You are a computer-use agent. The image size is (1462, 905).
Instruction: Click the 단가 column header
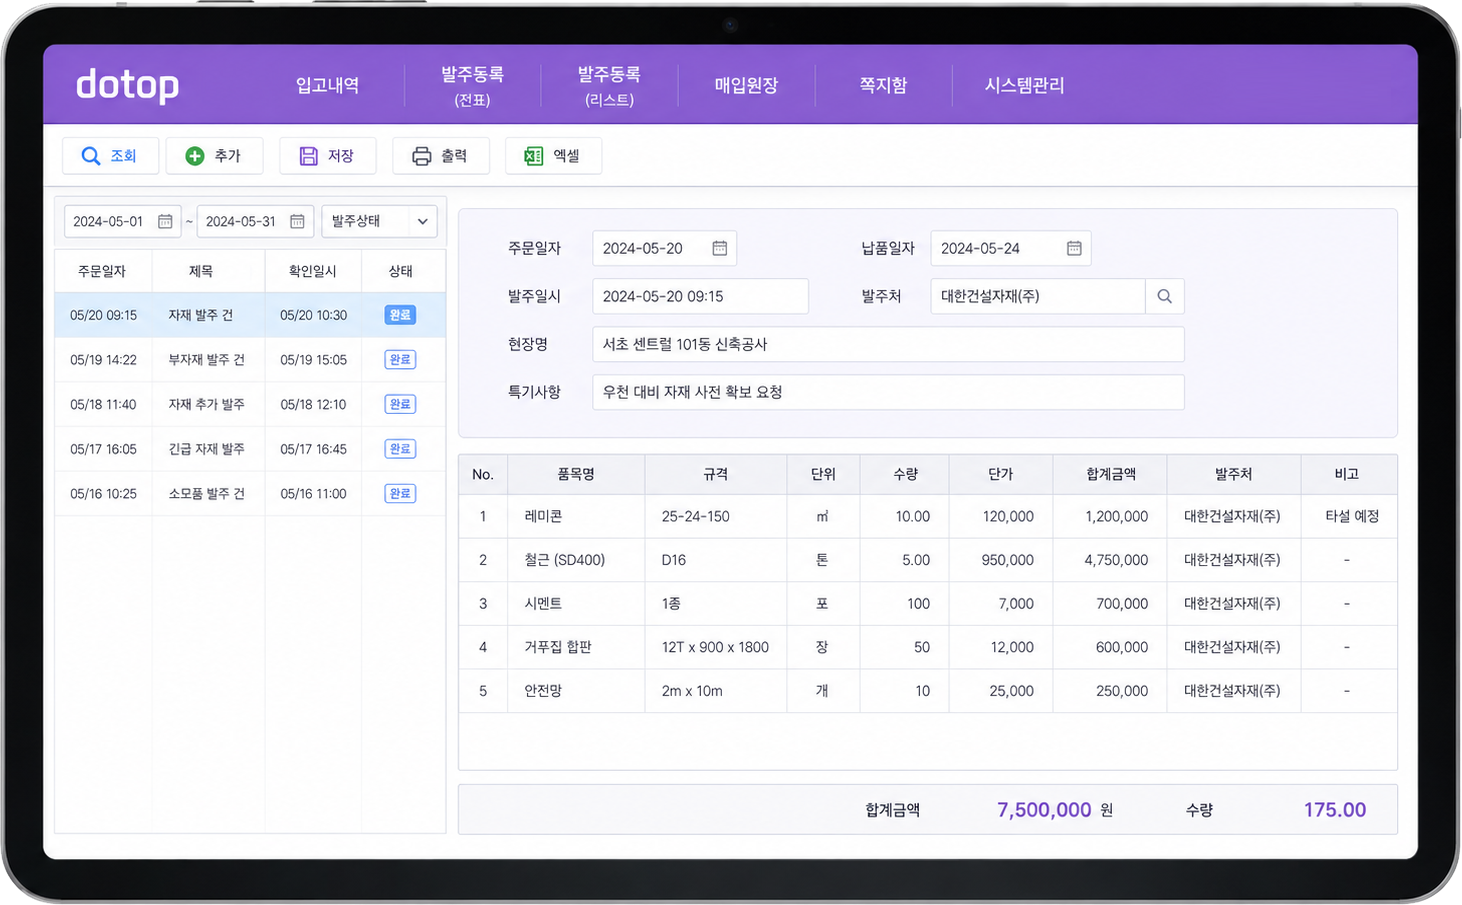[1001, 474]
